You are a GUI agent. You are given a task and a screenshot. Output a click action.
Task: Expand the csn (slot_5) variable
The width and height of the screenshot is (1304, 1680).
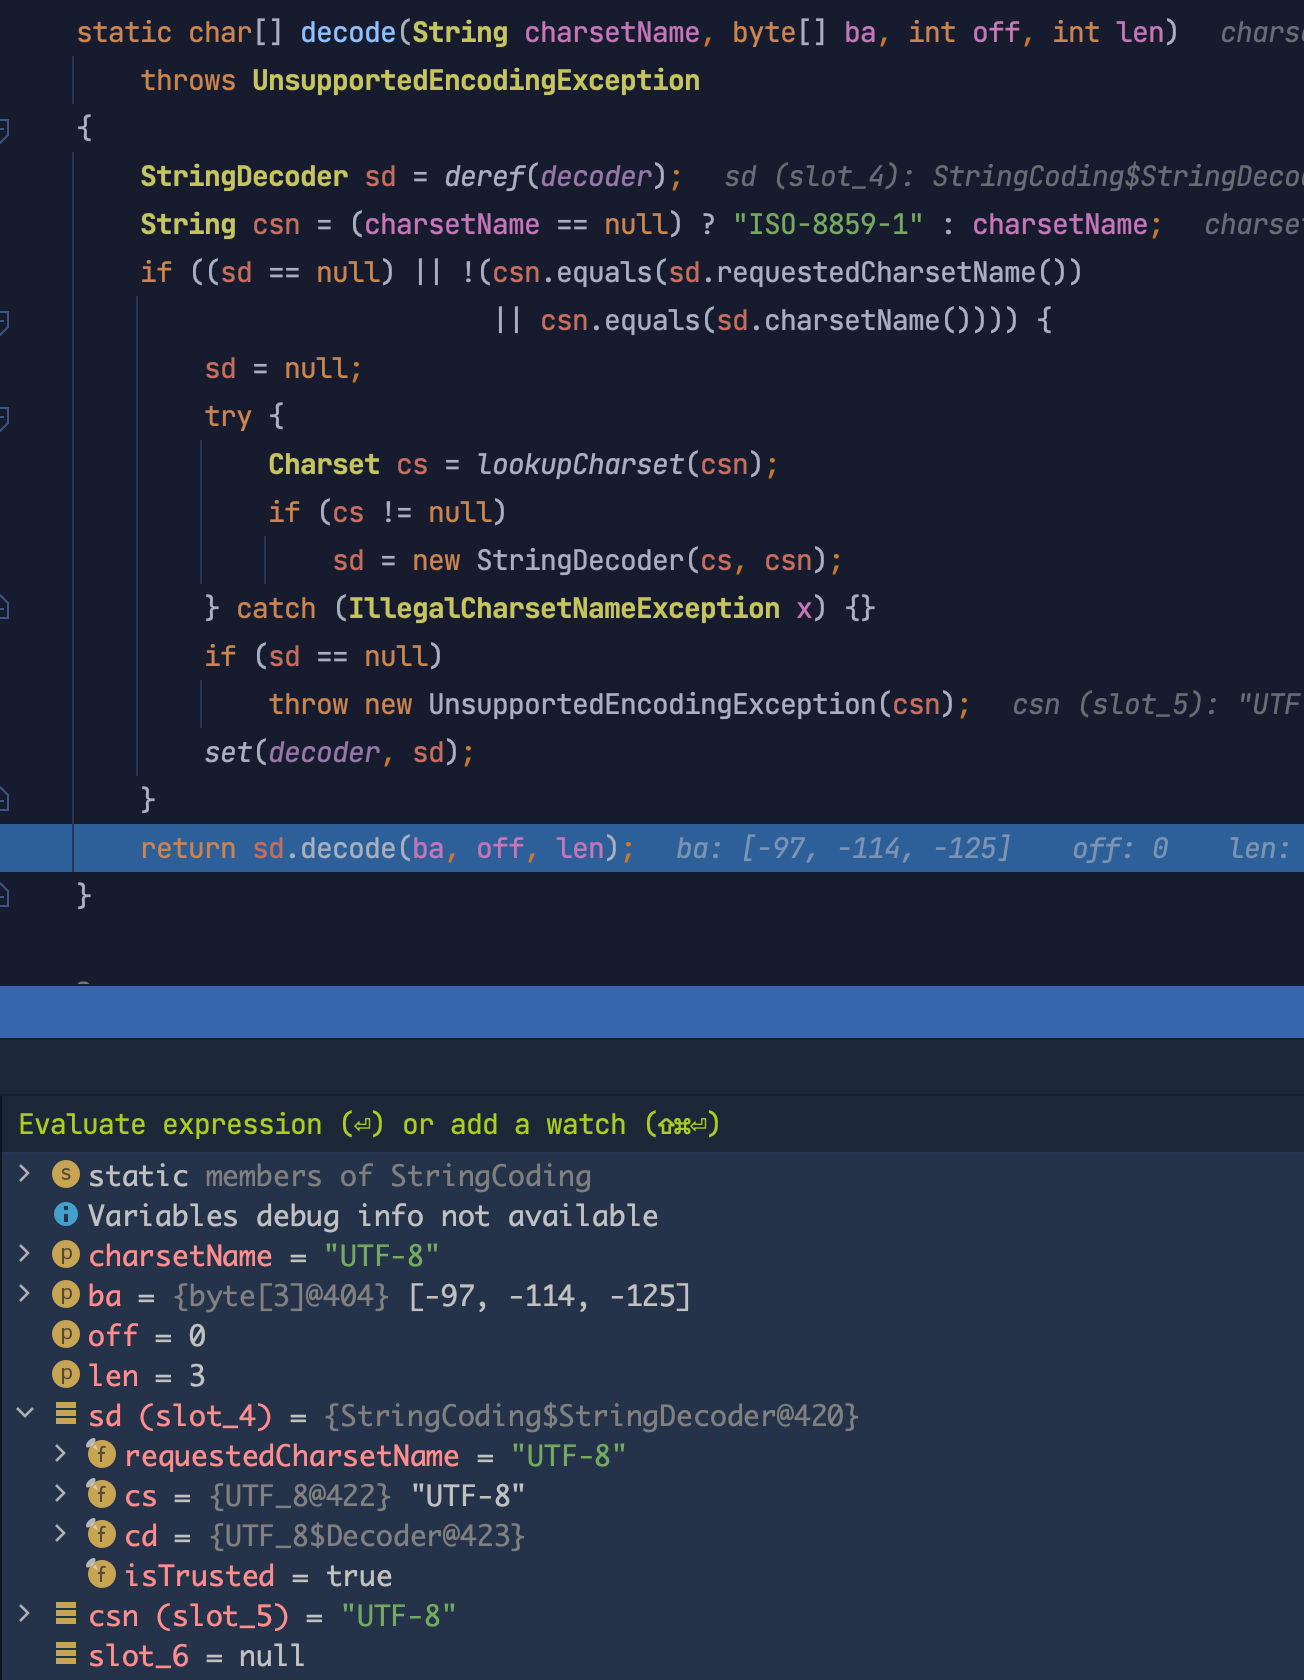25,1614
